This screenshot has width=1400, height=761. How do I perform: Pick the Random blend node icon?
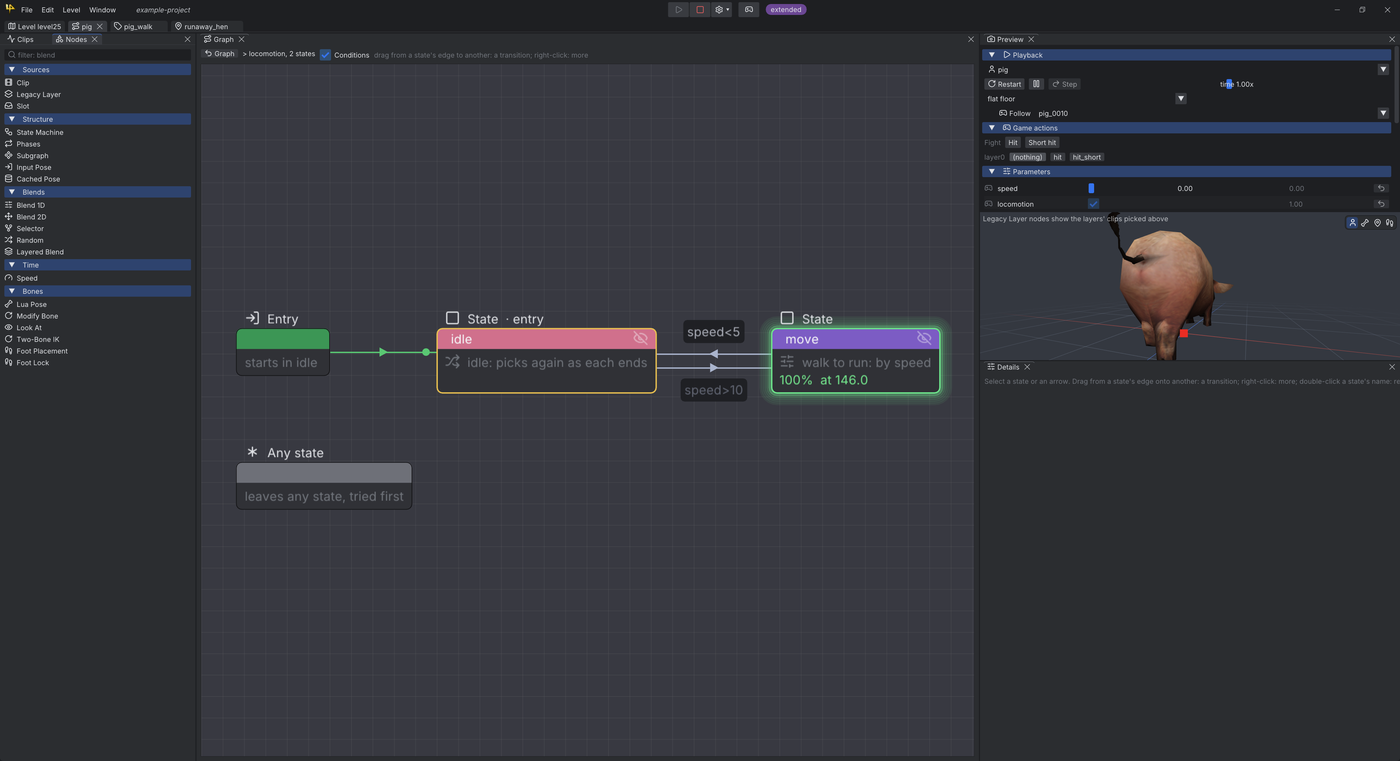9,240
